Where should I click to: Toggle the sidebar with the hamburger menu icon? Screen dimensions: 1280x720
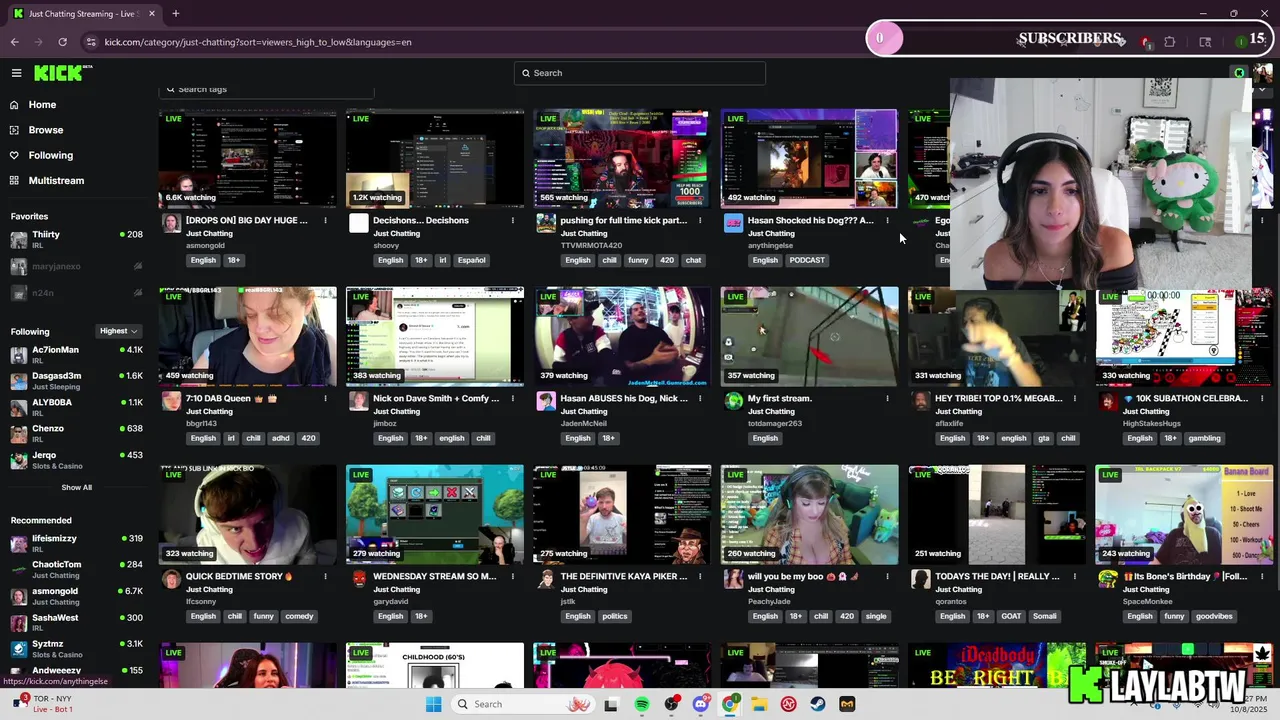pos(16,73)
